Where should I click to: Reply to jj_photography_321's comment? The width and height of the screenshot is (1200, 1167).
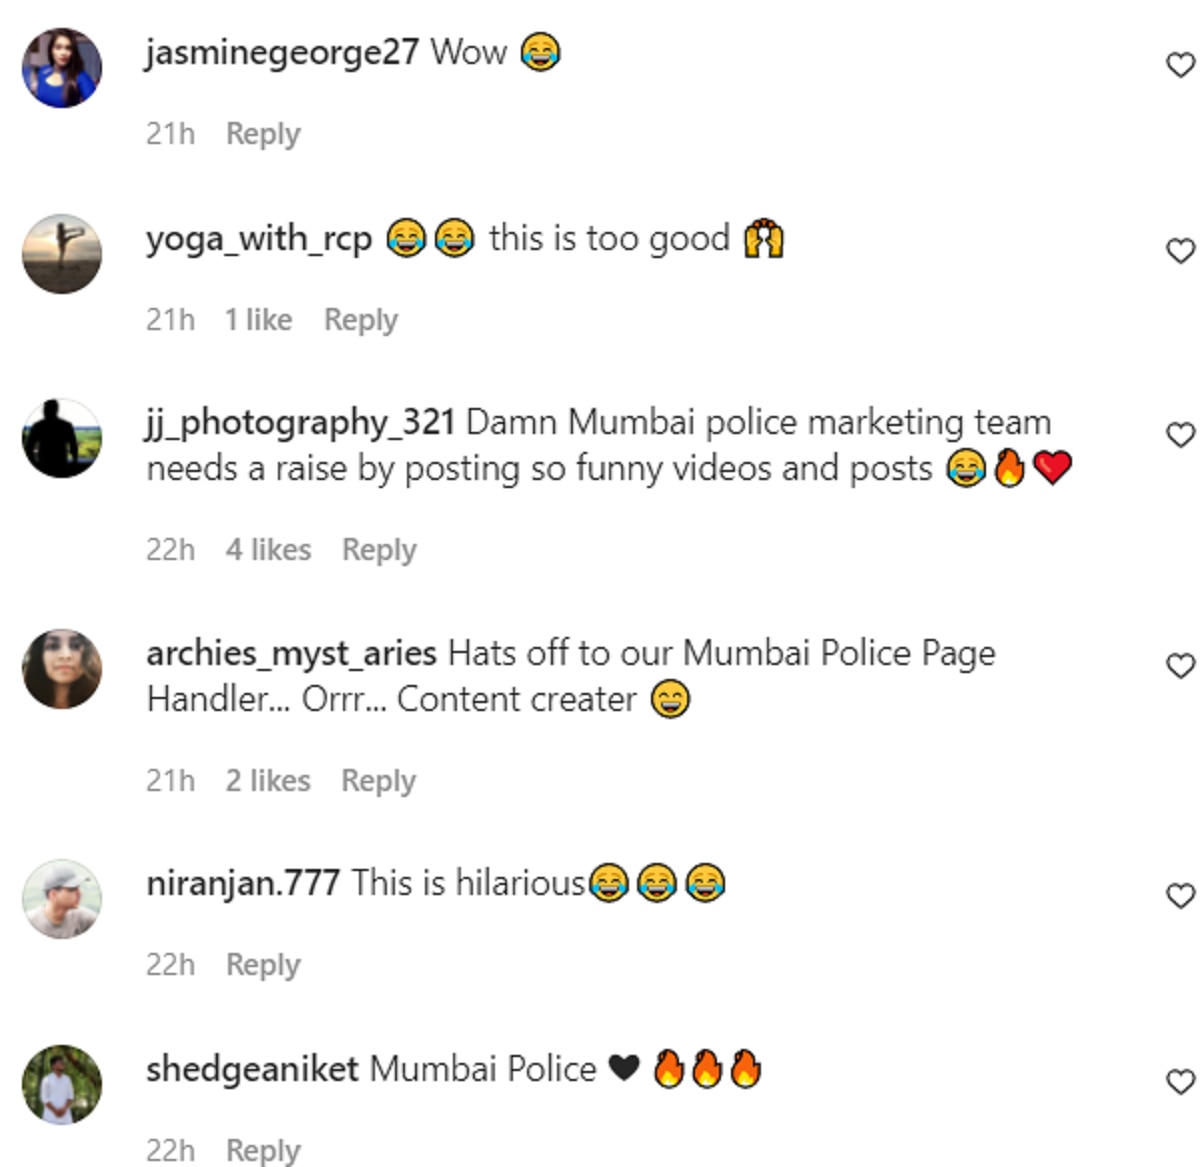click(379, 550)
